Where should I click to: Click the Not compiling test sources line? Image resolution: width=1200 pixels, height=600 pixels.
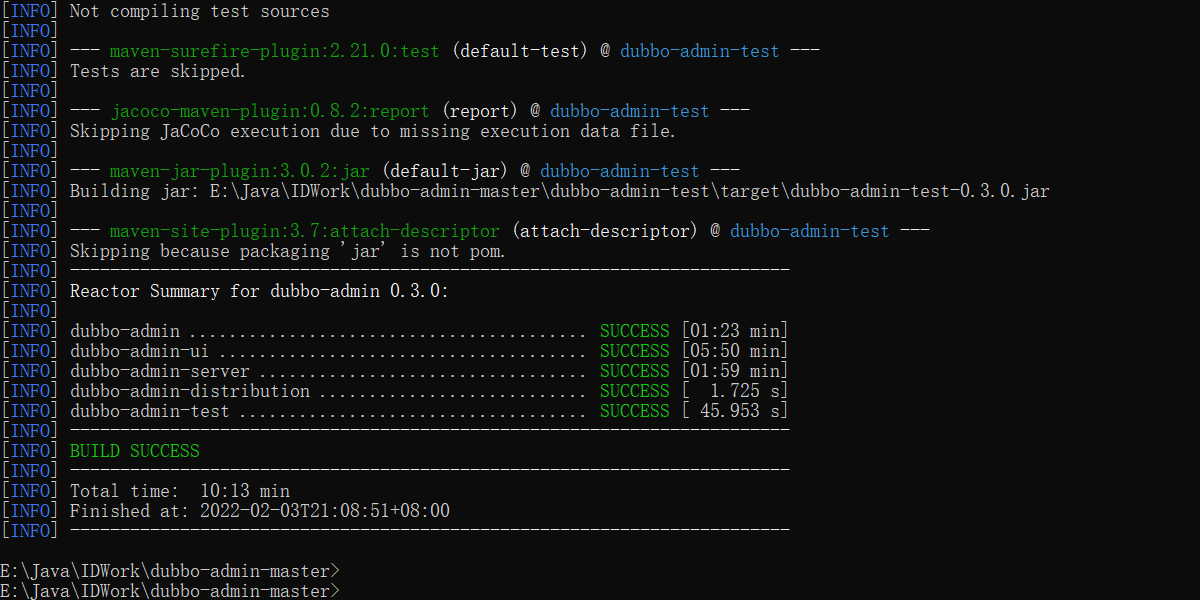click(199, 12)
